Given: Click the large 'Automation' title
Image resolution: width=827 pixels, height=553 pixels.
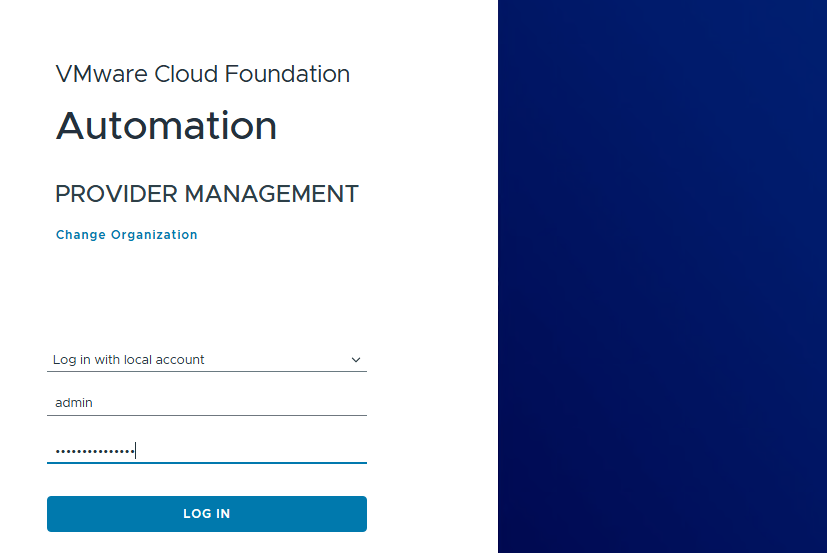Looking at the screenshot, I should coord(166,126).
